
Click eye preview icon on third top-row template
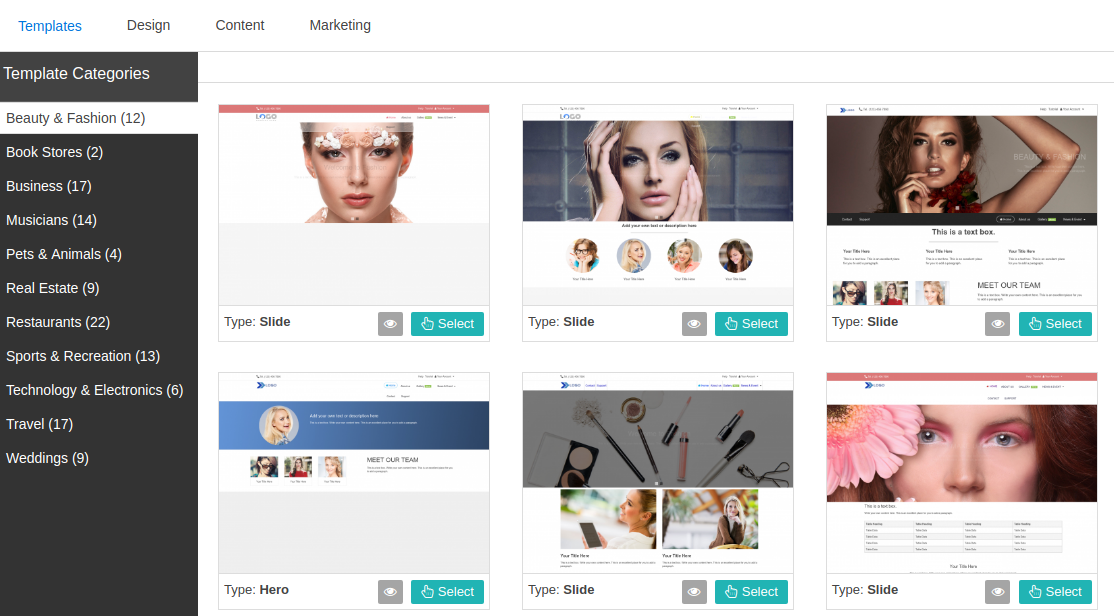(x=997, y=323)
